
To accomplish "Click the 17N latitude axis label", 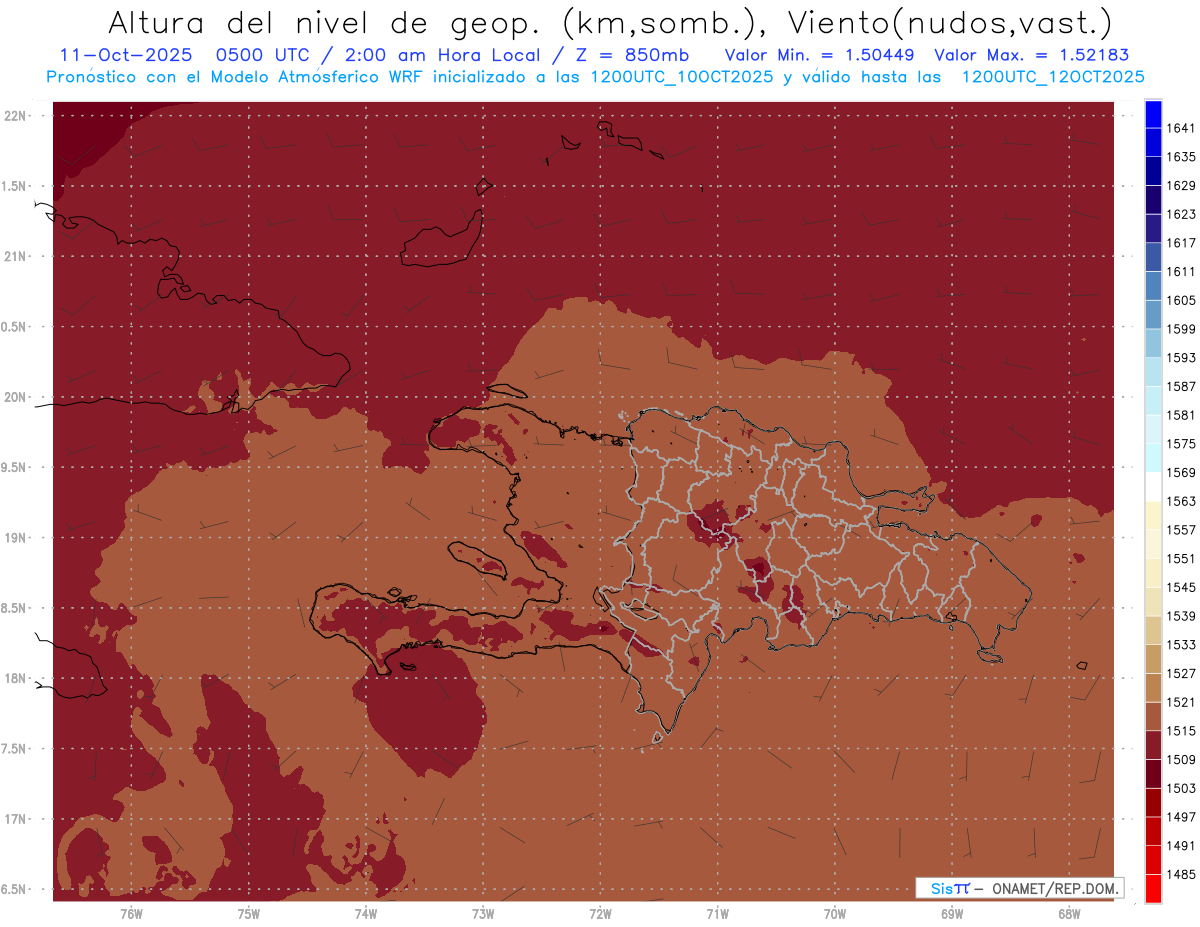I will (17, 819).
